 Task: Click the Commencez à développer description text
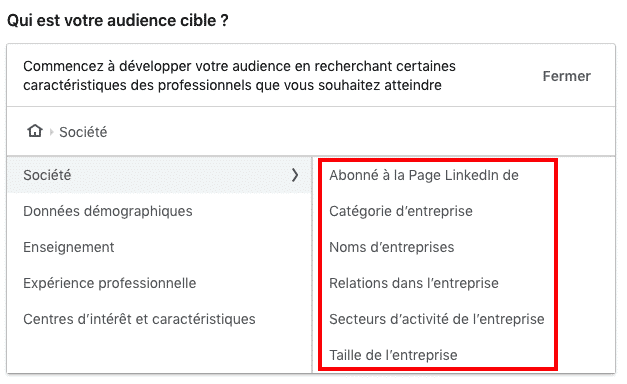coord(239,76)
